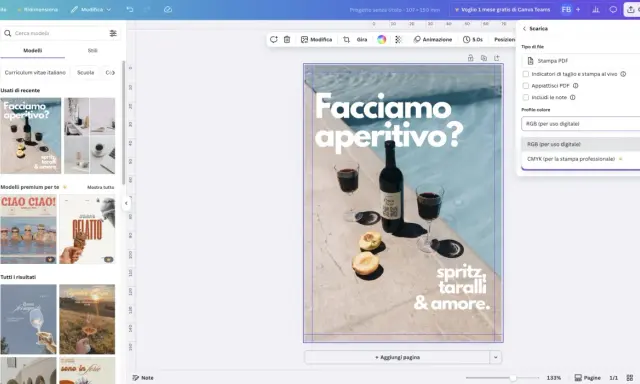
Task: Select RGB (per uso digitale) option
Action: pos(581,144)
